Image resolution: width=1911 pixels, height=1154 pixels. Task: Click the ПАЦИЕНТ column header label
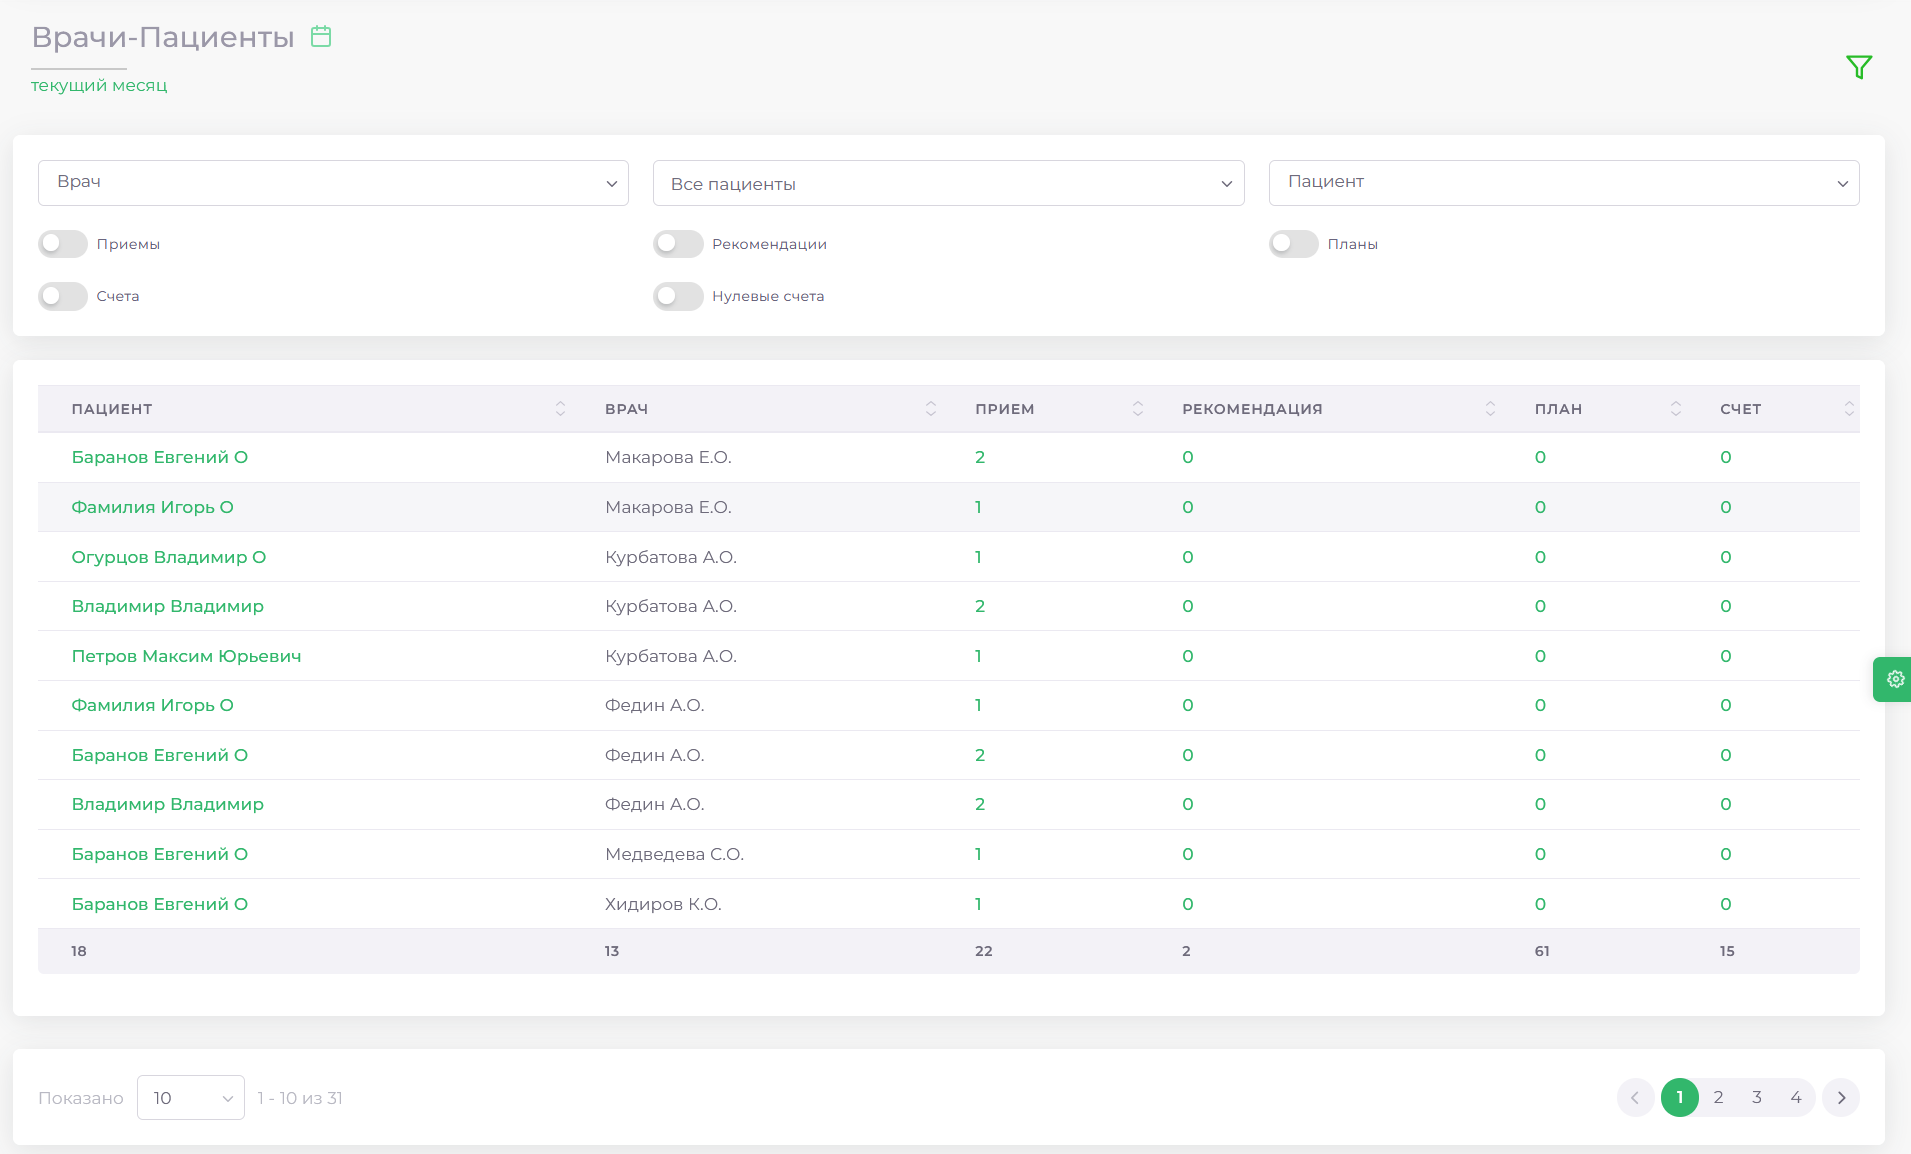tap(112, 409)
